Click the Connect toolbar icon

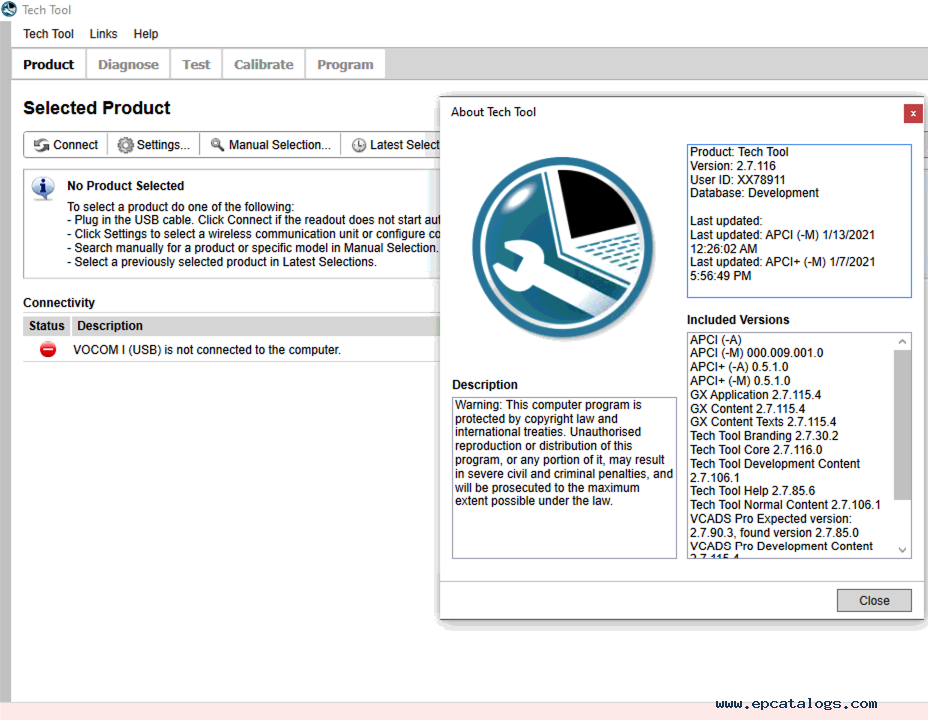pyautogui.click(x=42, y=145)
